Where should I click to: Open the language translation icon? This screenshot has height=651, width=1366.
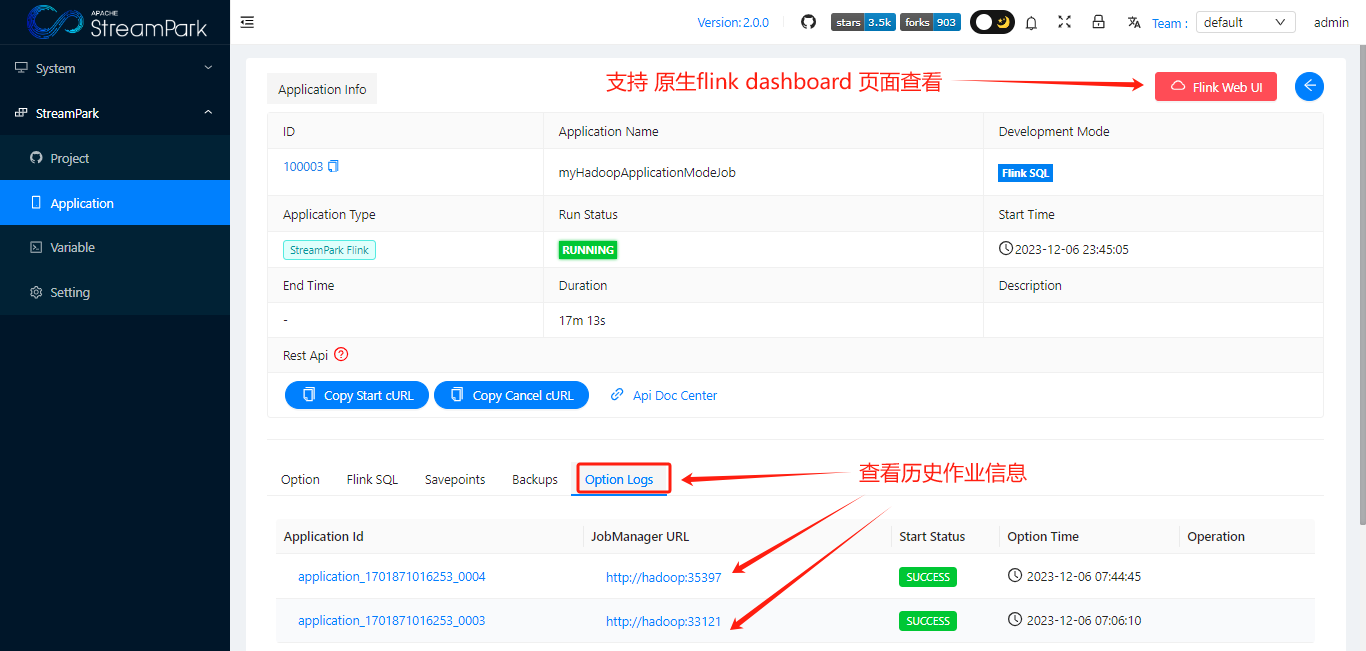click(x=1134, y=21)
